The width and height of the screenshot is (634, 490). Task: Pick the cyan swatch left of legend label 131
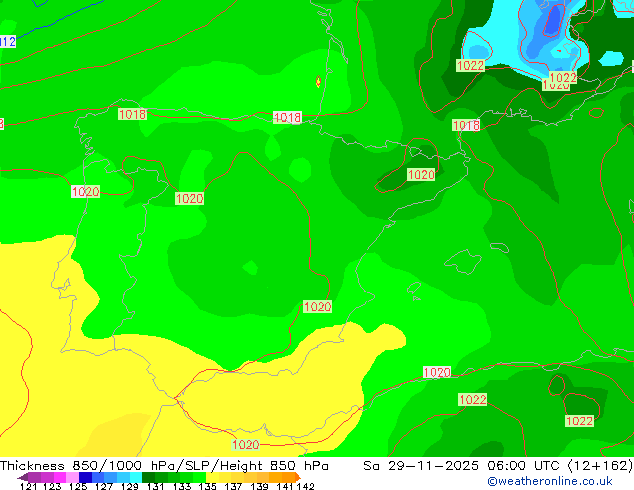pyautogui.click(x=136, y=477)
